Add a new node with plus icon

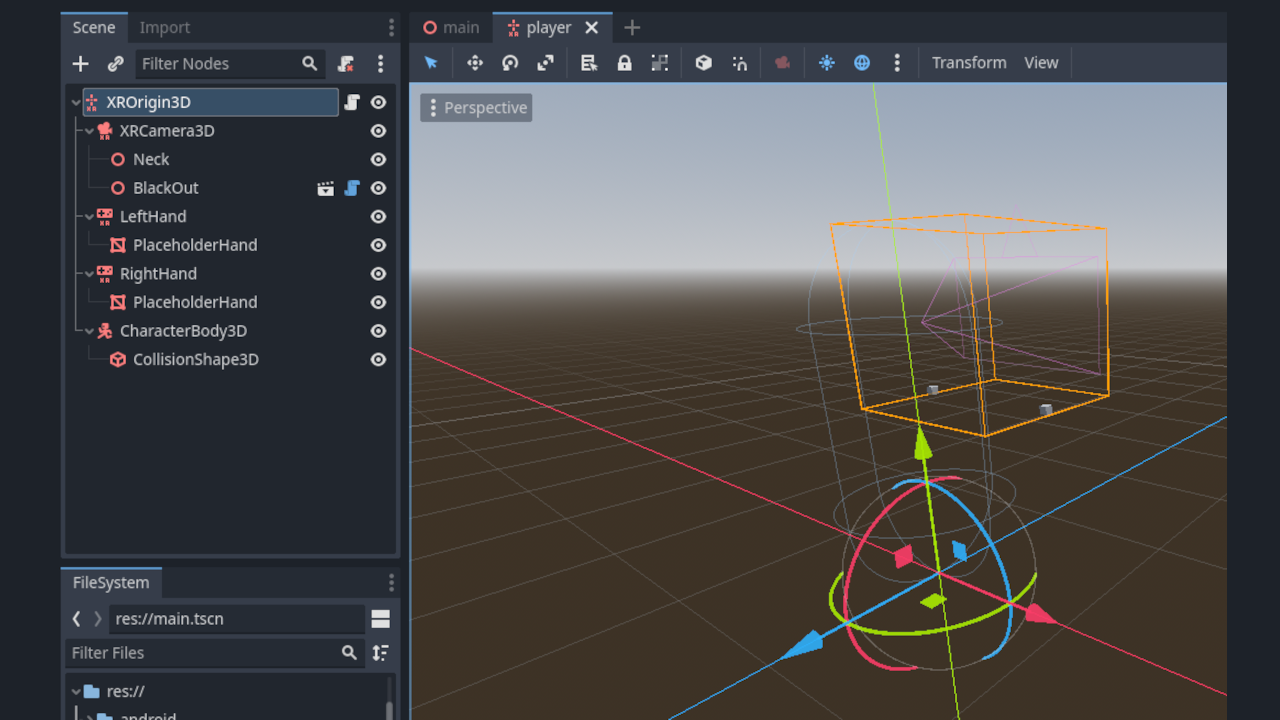(81, 64)
